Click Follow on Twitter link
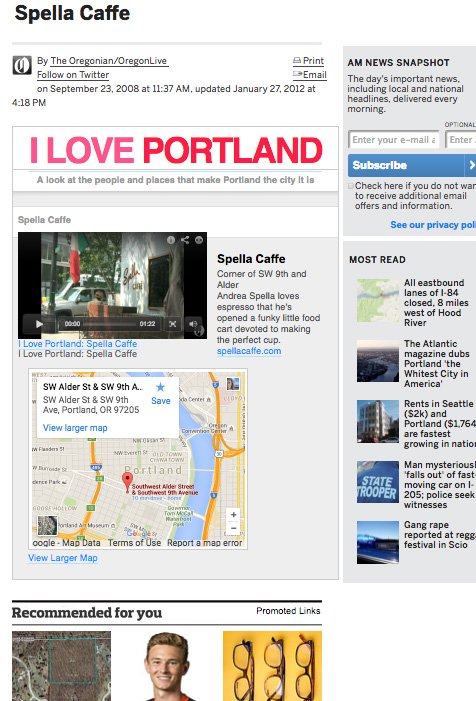This screenshot has width=476, height=701. [x=73, y=75]
